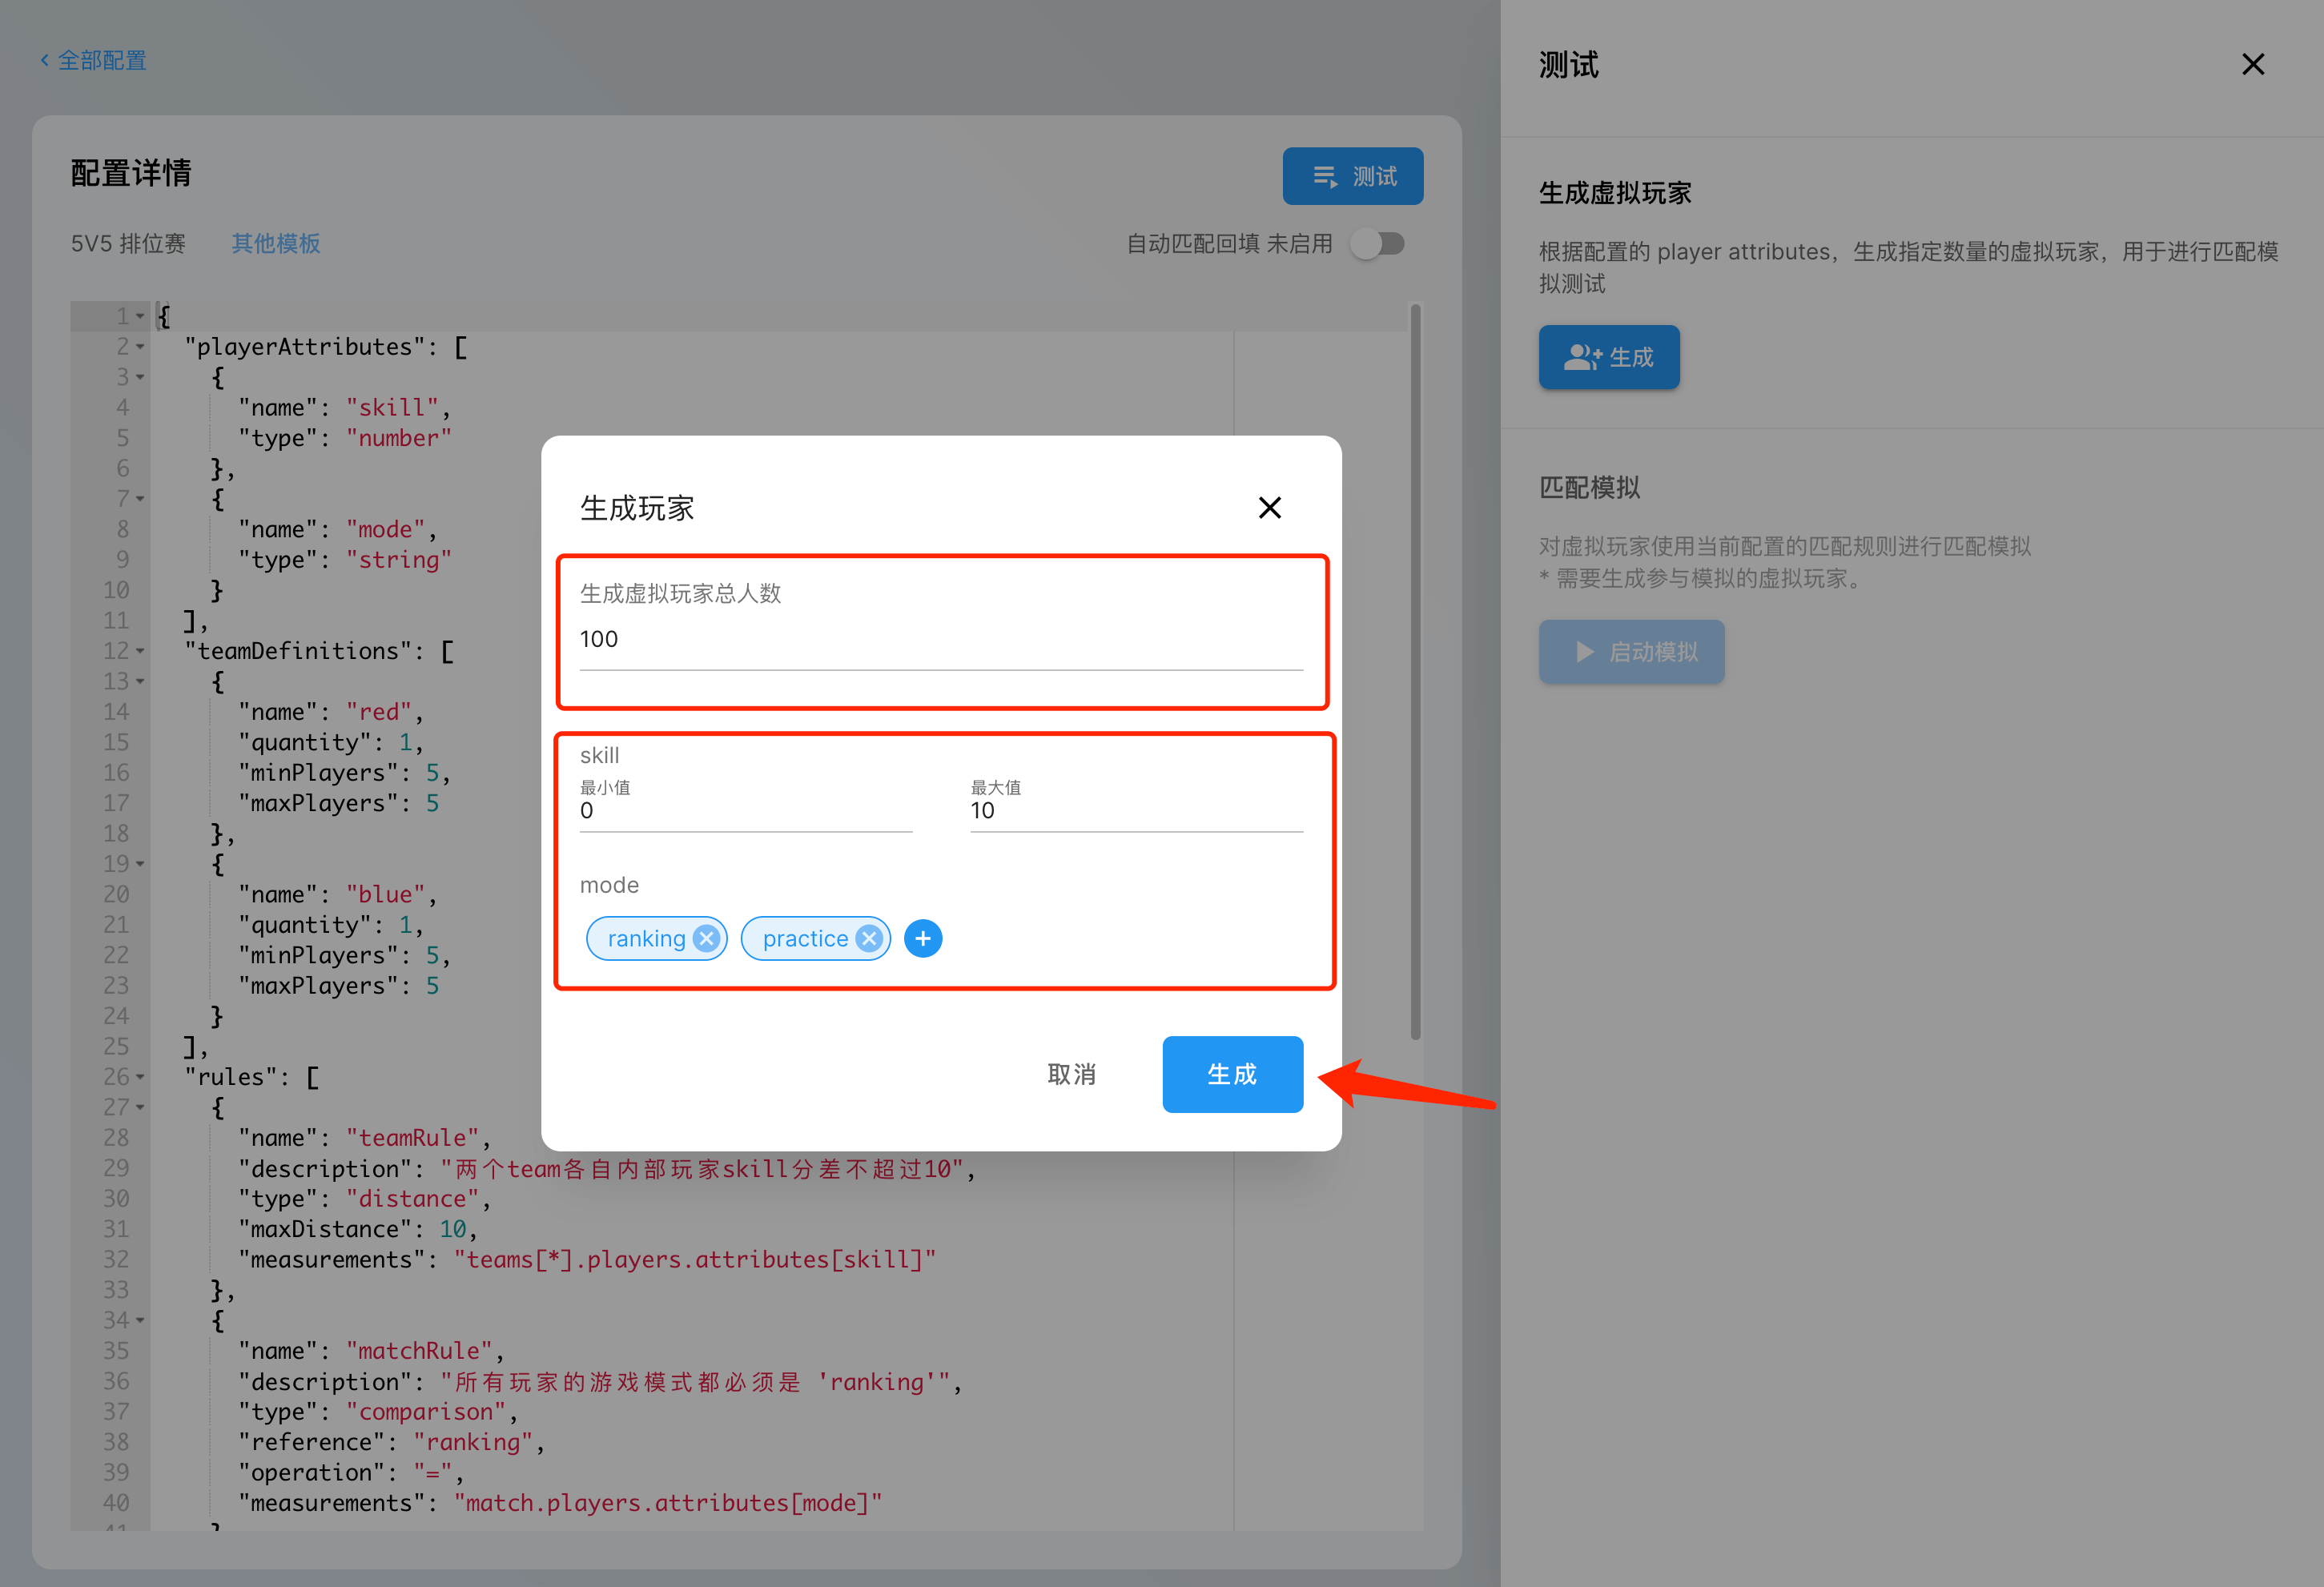Close the 测试 side panel

2252,65
